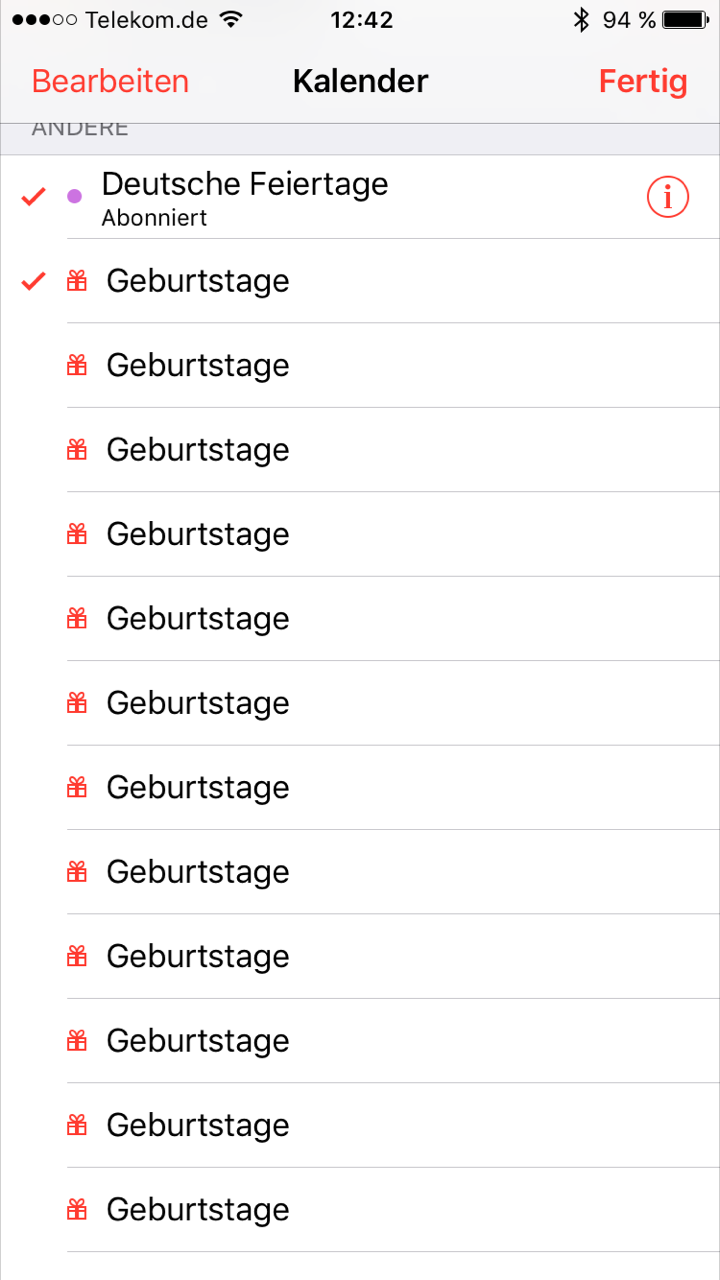720x1280 pixels.
Task: Select the fourth Geburtstage list entry
Action: (198, 534)
